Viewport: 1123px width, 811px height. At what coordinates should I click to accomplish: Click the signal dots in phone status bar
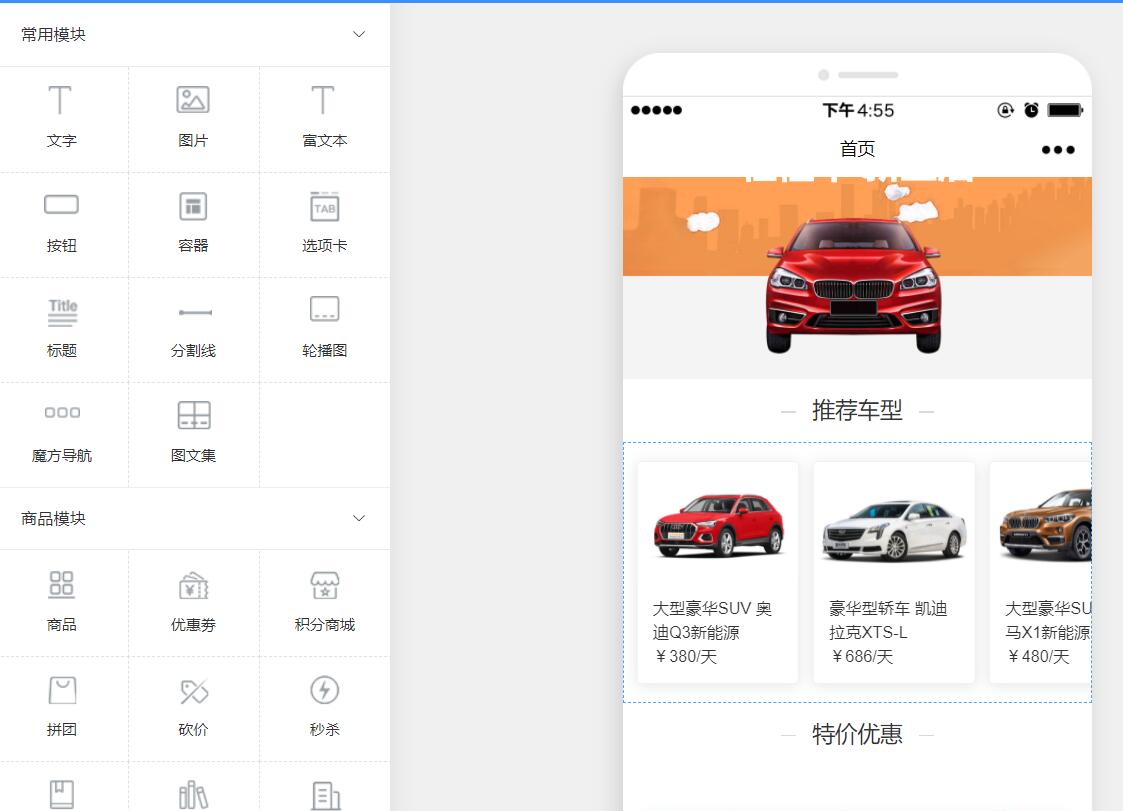click(656, 110)
